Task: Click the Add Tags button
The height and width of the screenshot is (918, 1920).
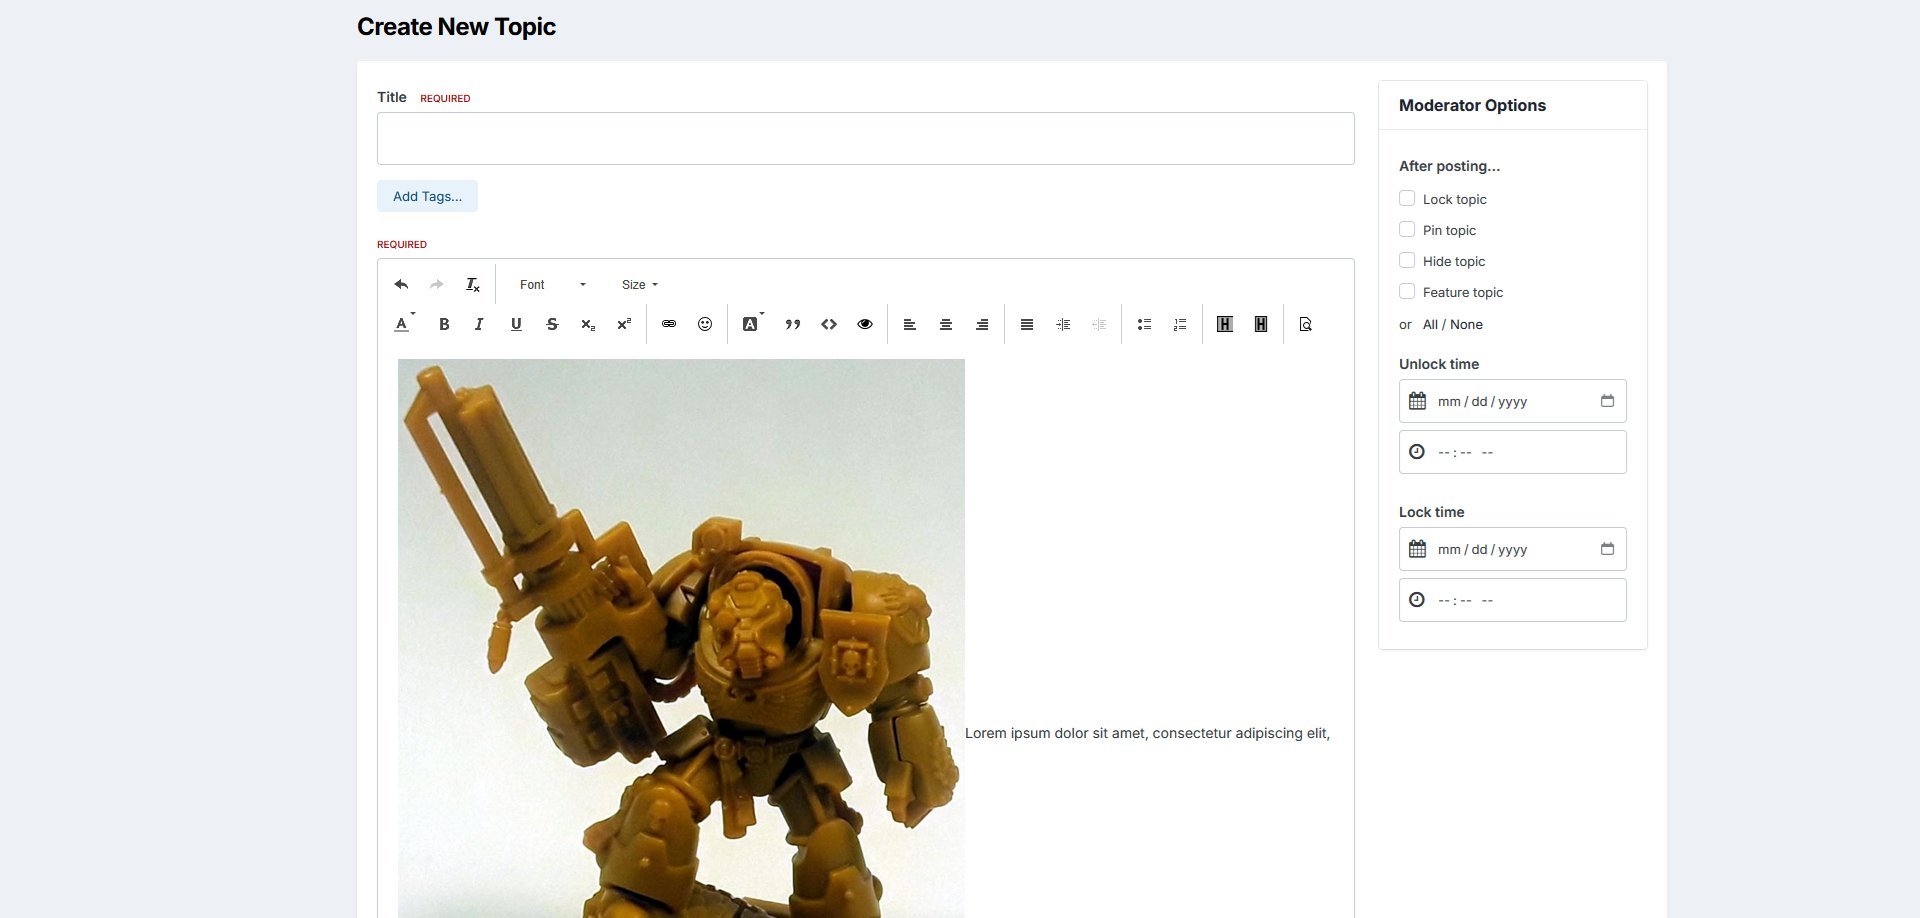Action: [427, 196]
